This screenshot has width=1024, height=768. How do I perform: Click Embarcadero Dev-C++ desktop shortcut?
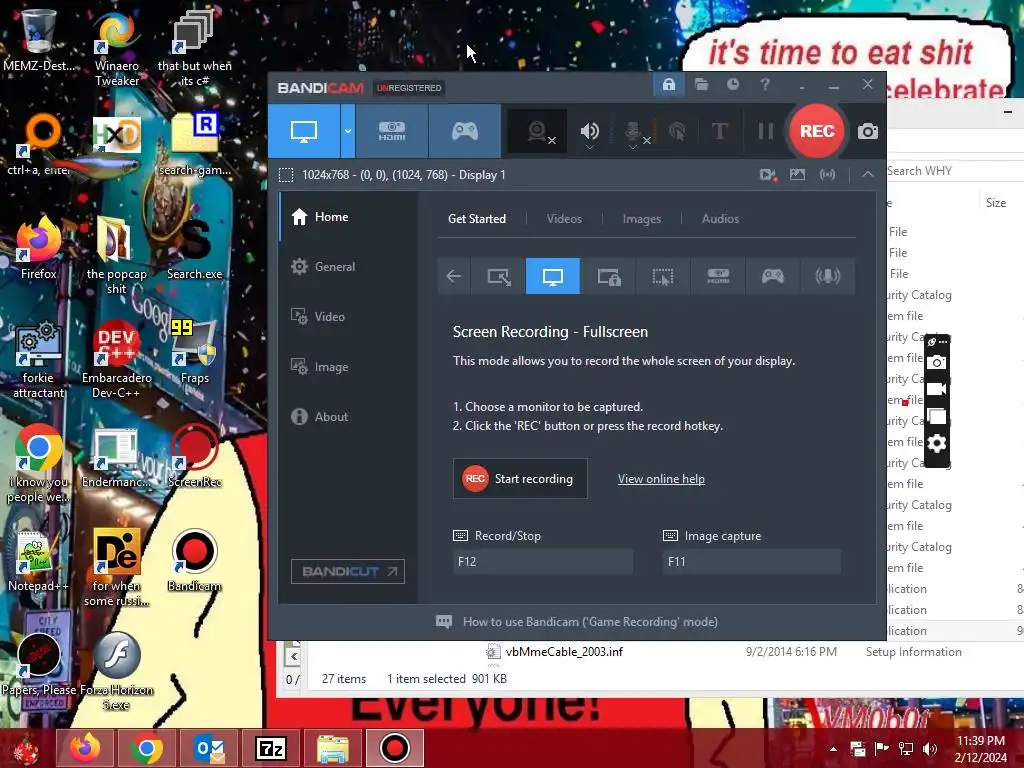(116, 359)
